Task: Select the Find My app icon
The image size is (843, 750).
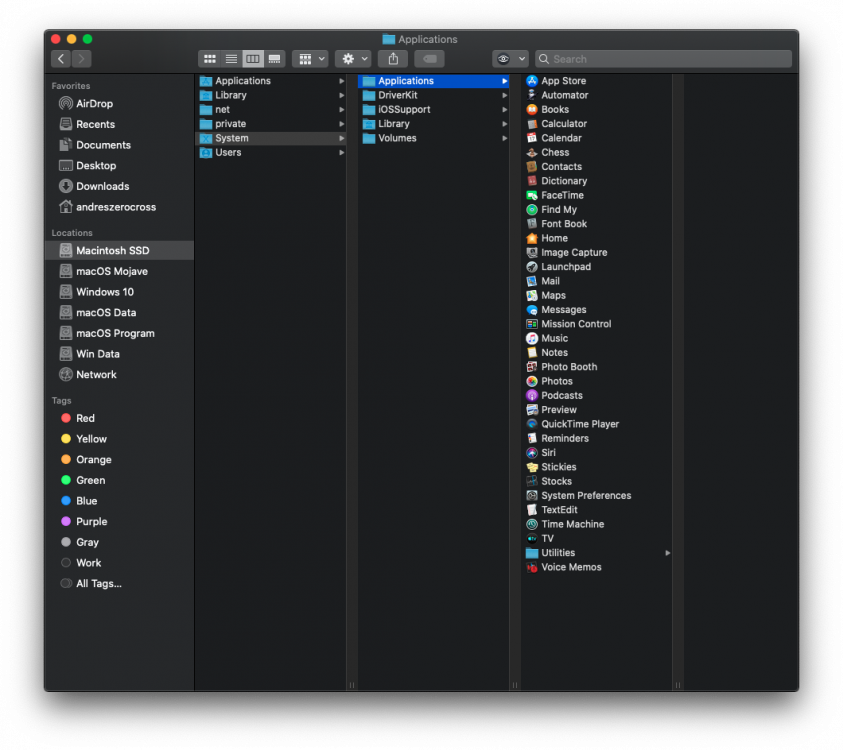Action: pos(532,210)
